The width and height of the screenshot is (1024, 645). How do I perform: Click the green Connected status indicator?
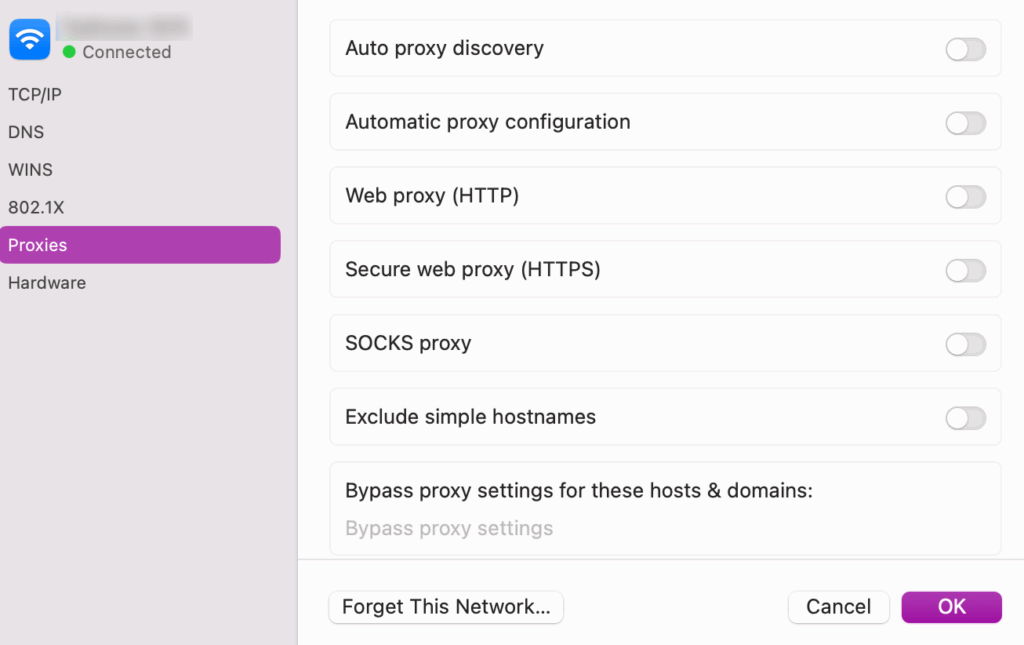point(68,52)
